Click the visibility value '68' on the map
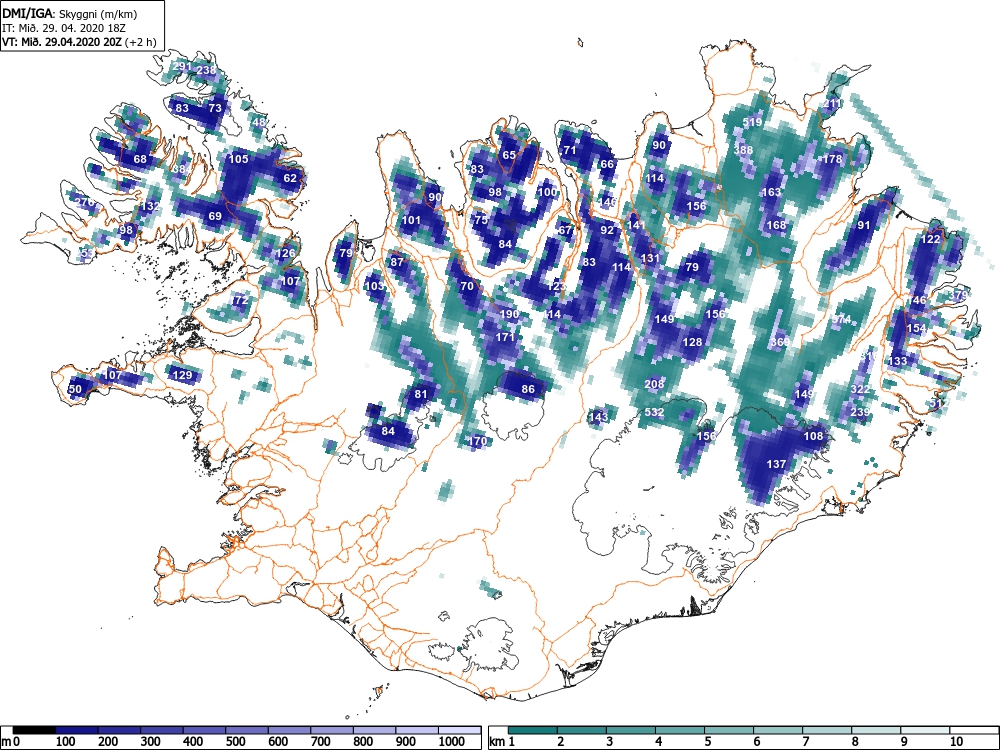This screenshot has width=1000, height=750. coord(140,159)
